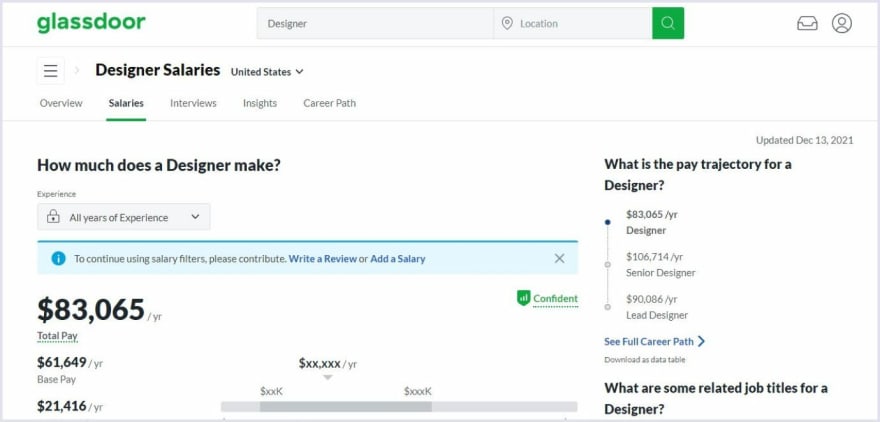Click the Designer Salaries page heading

click(158, 70)
